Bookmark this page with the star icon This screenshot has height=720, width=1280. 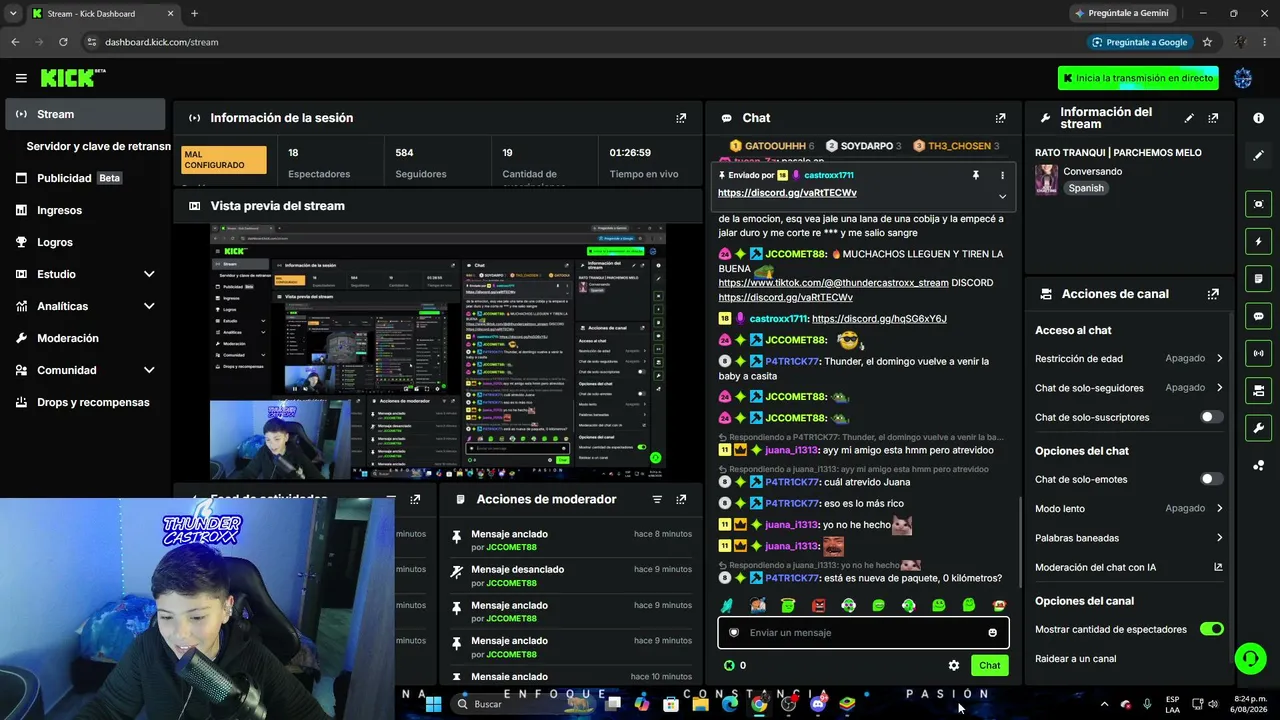pyautogui.click(x=1207, y=42)
